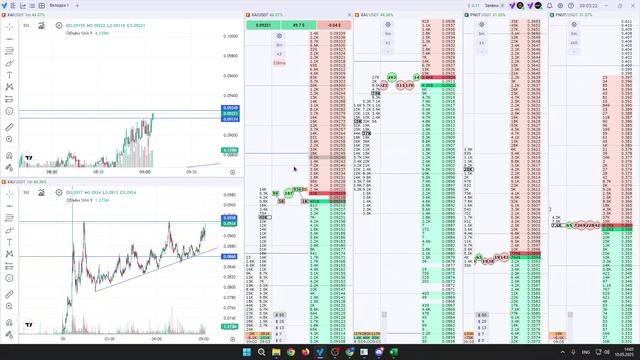Close first XAIUSDT order book panel
The width and height of the screenshot is (640, 360).
click(349, 15)
